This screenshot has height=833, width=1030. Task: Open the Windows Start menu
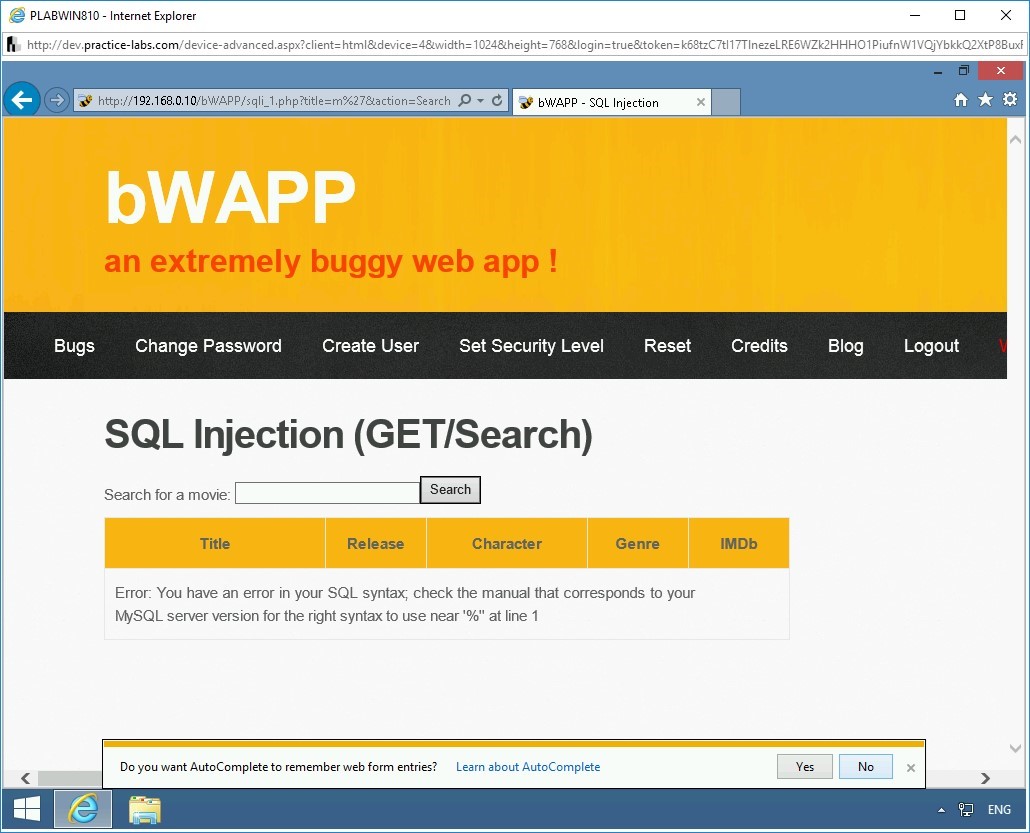point(27,809)
